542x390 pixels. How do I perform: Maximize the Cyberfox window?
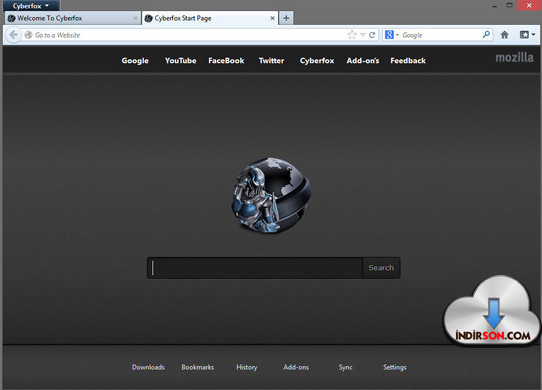pyautogui.click(x=510, y=6)
